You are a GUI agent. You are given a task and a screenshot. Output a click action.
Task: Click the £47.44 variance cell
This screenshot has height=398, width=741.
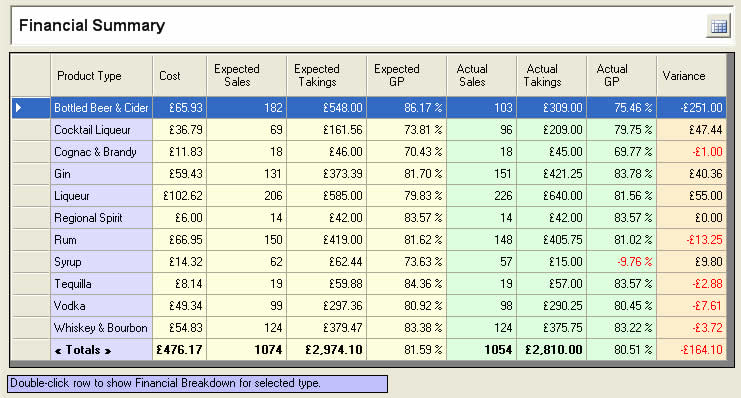pos(691,130)
